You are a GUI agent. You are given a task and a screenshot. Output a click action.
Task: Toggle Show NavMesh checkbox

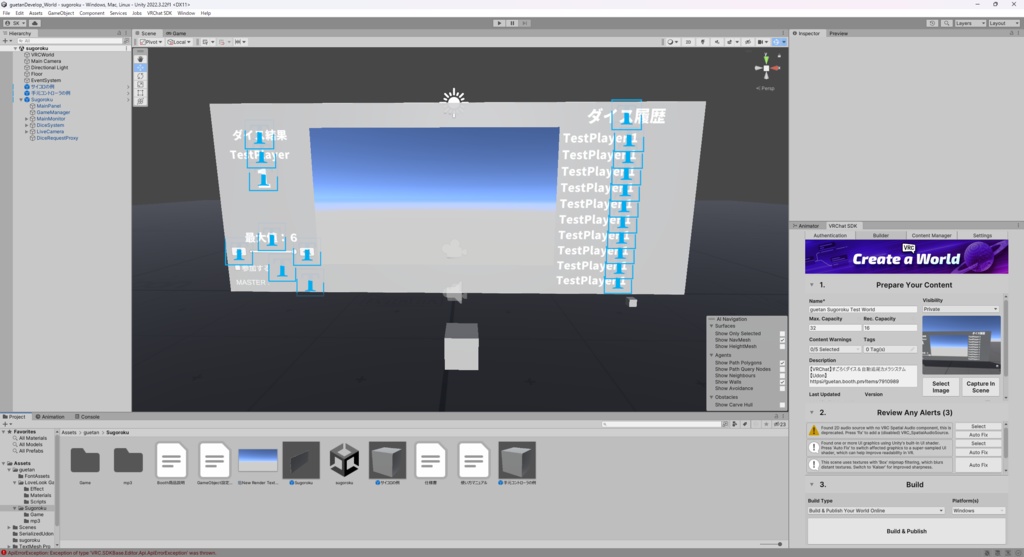(782, 340)
